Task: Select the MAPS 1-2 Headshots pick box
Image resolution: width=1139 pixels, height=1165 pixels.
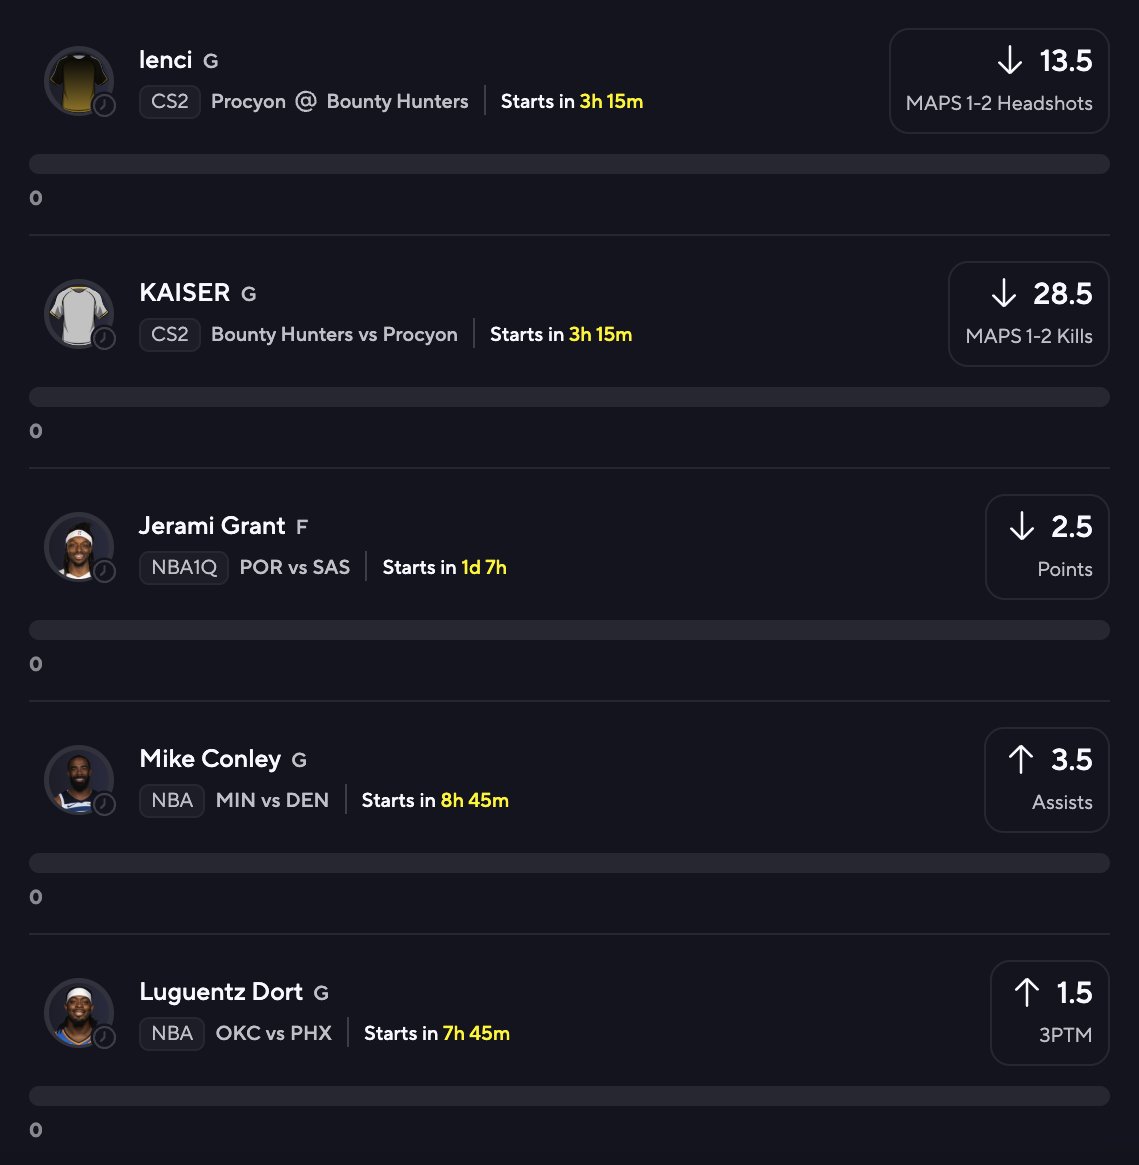Action: click(x=999, y=81)
